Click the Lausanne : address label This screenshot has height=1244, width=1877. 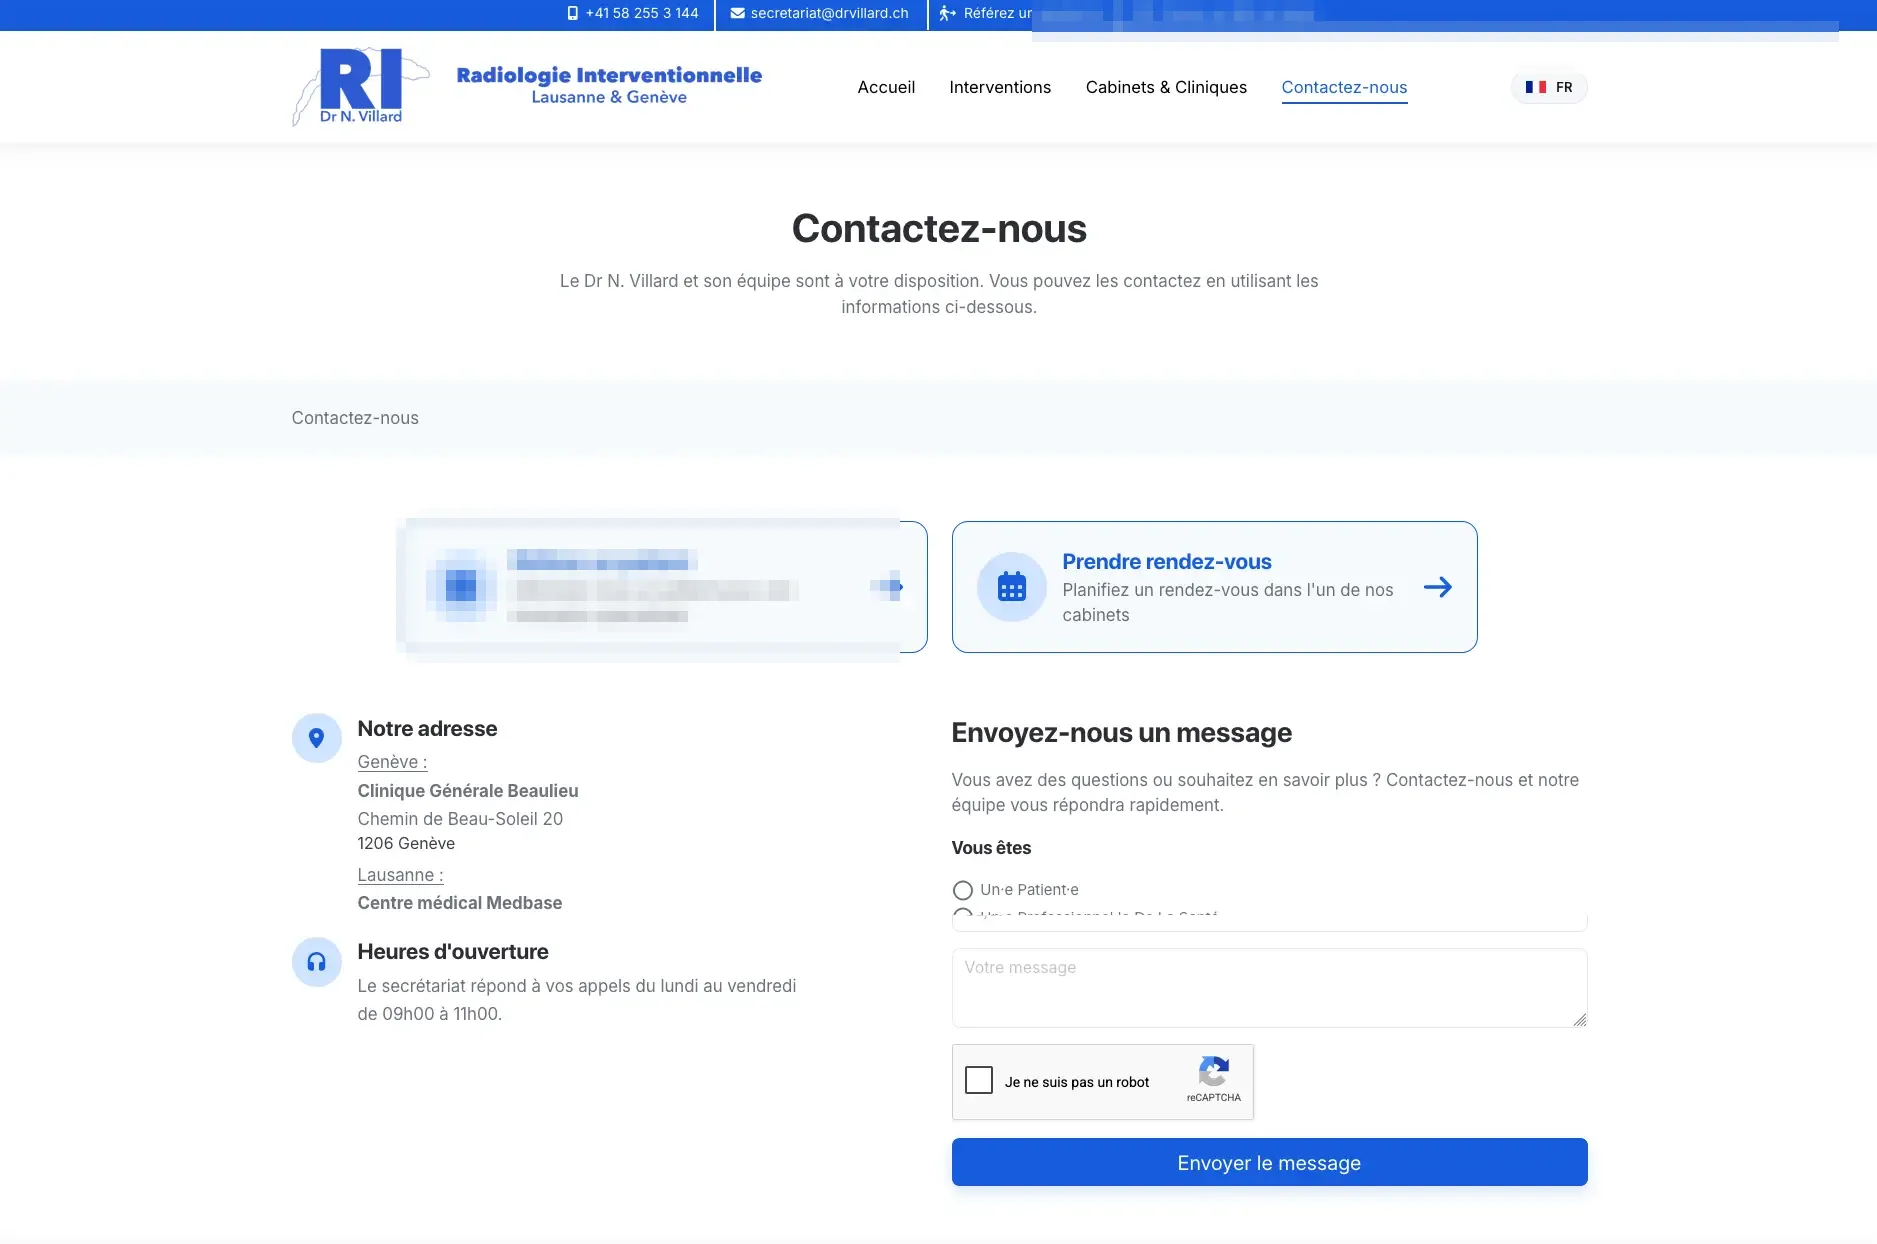(x=400, y=875)
